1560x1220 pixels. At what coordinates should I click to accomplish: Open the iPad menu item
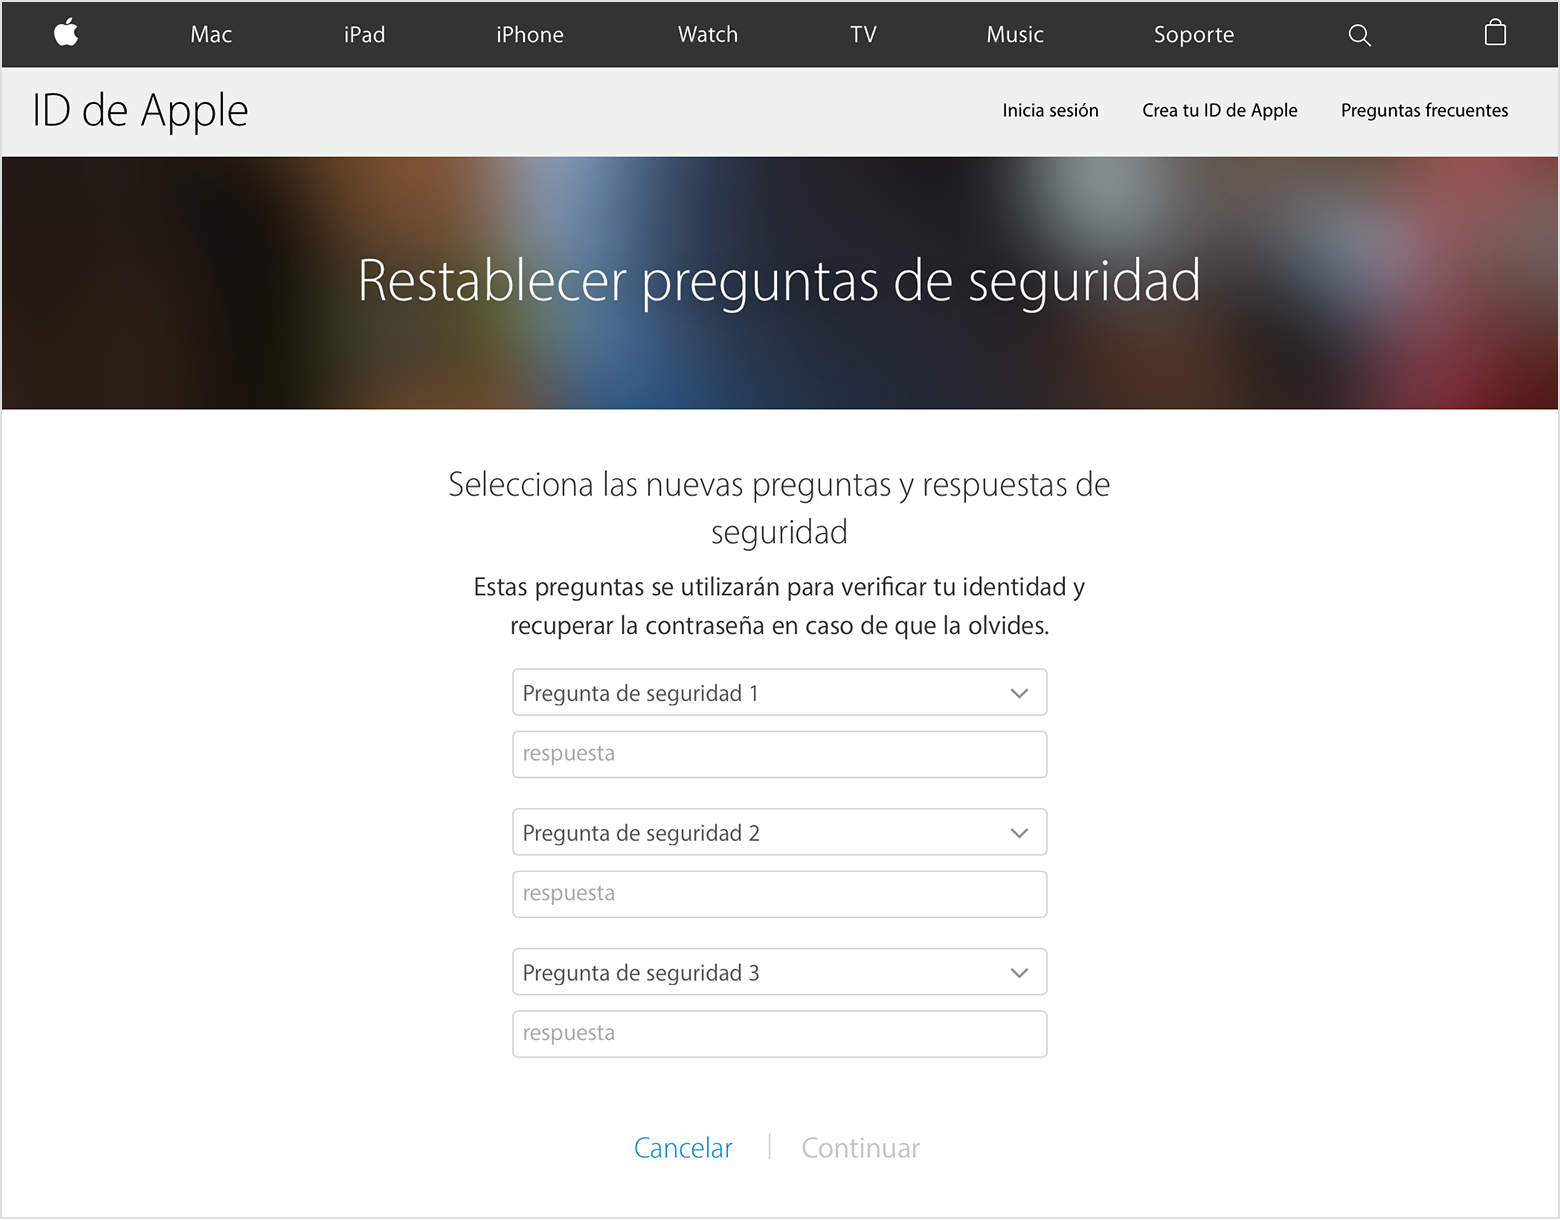tap(364, 35)
